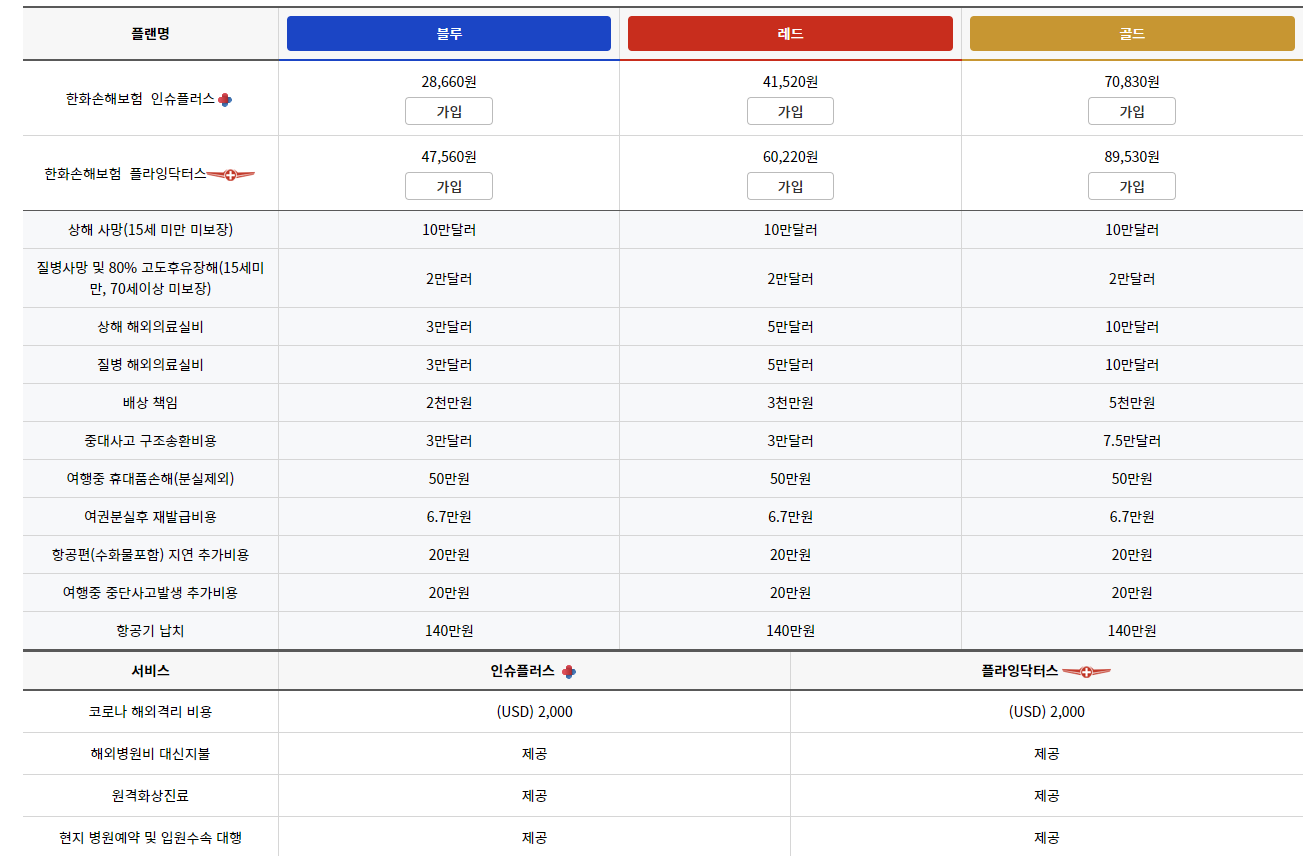Click the 플랜명 header cell
Image resolution: width=1312 pixels, height=856 pixels.
pos(150,33)
